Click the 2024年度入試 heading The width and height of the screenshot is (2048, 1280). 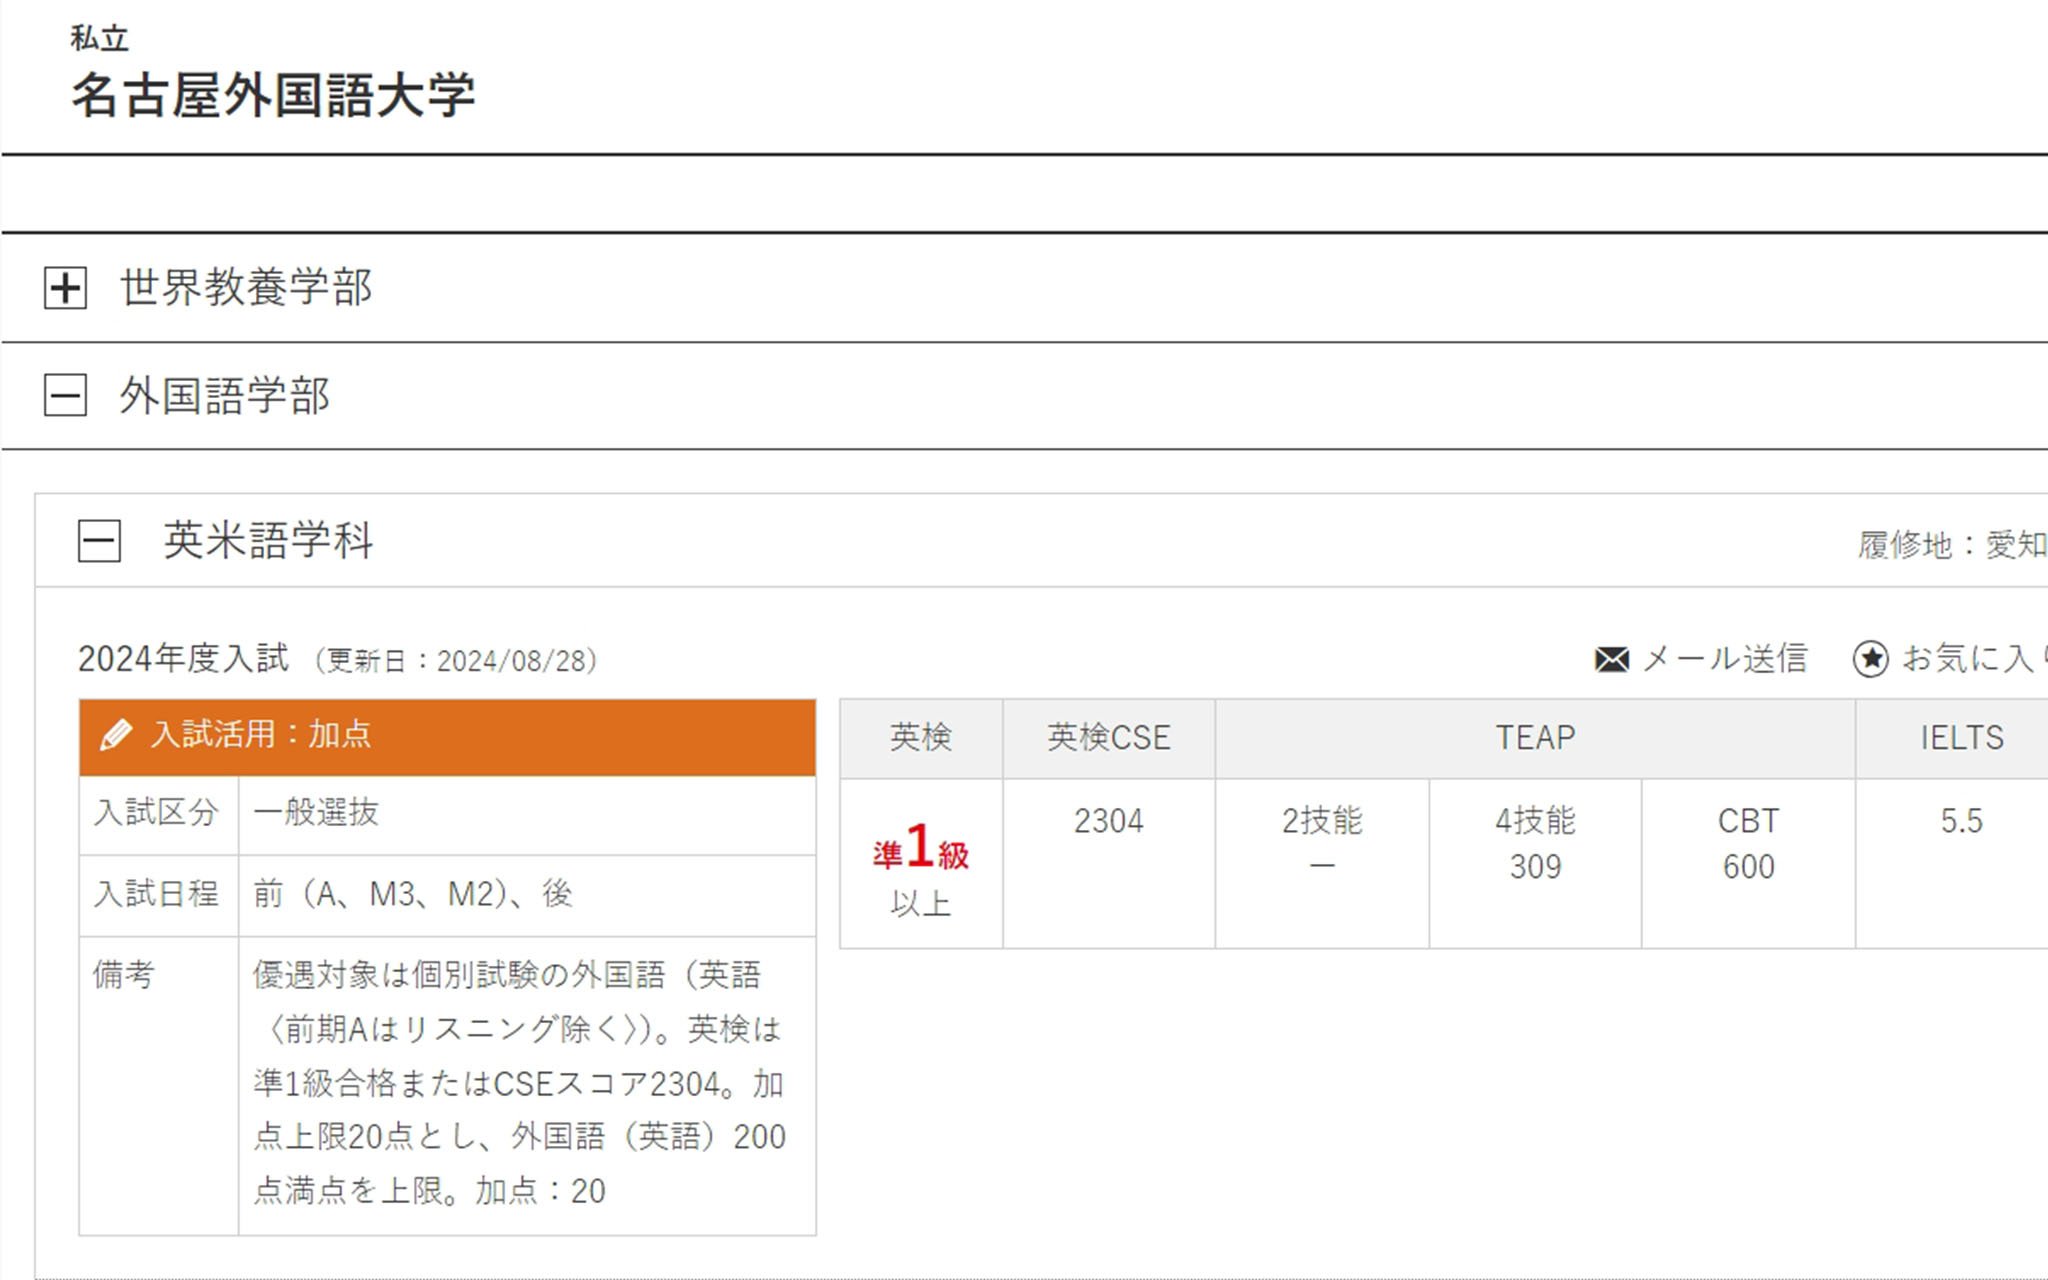pos(183,658)
